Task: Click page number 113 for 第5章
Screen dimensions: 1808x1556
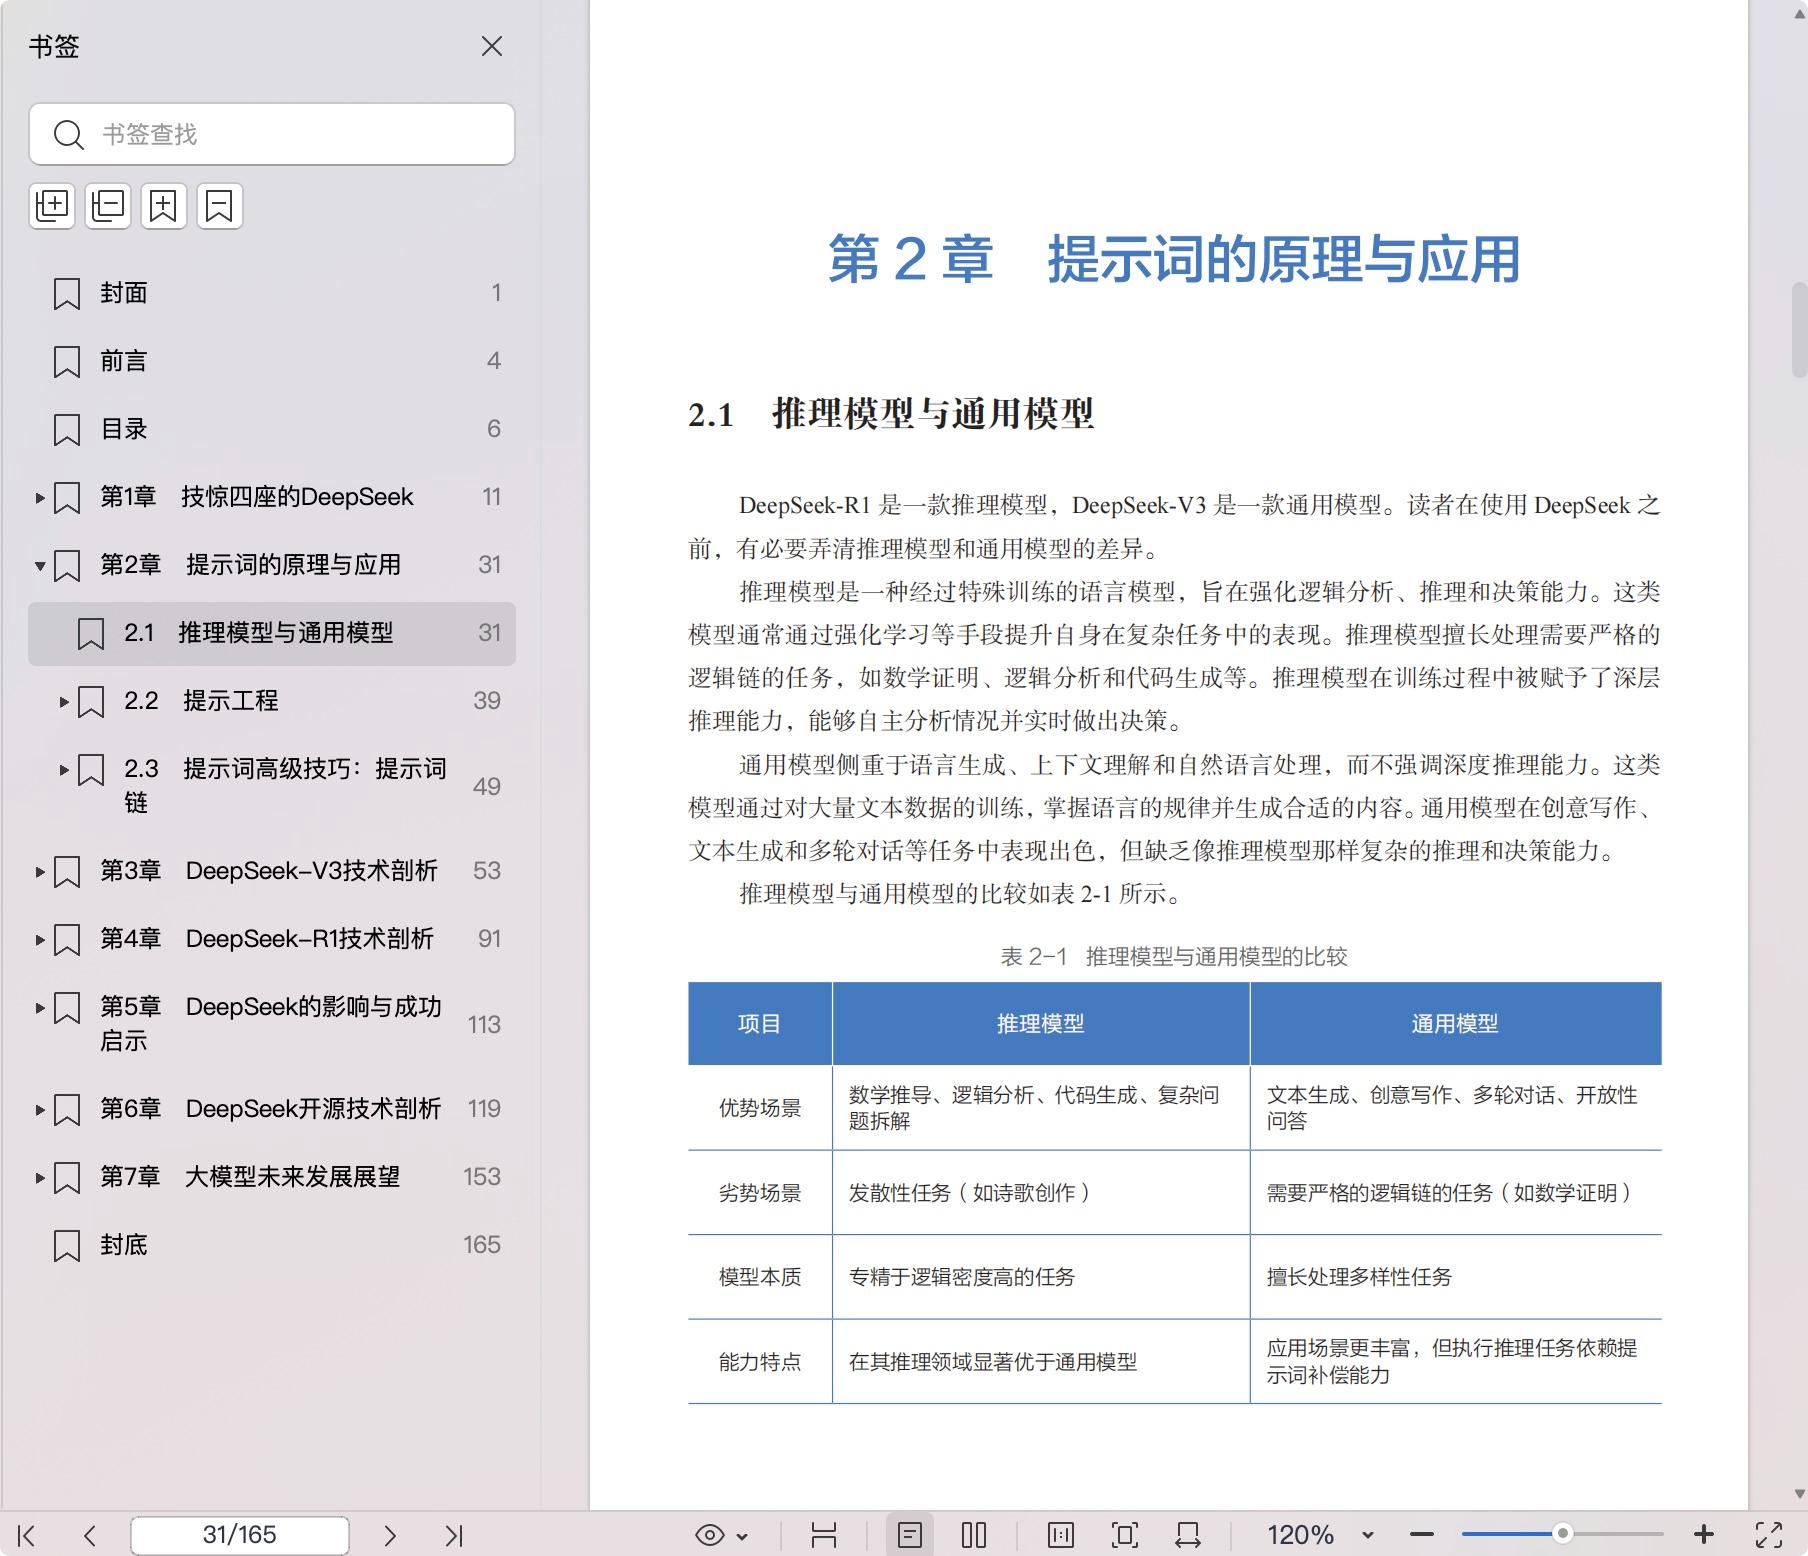Action: pyautogui.click(x=484, y=1024)
